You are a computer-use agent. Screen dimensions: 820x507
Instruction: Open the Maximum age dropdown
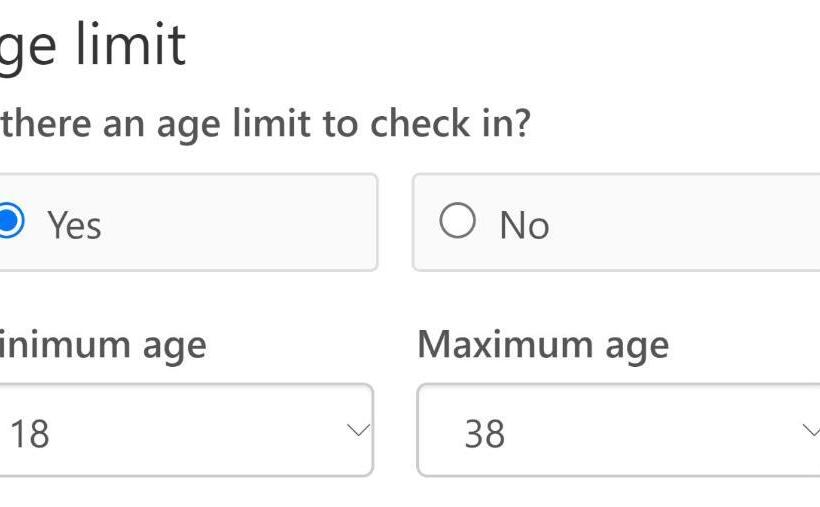pyautogui.click(x=618, y=431)
